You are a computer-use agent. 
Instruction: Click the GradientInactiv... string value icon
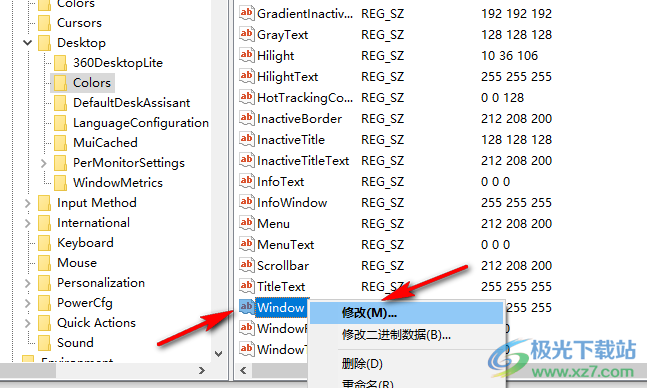click(x=247, y=13)
